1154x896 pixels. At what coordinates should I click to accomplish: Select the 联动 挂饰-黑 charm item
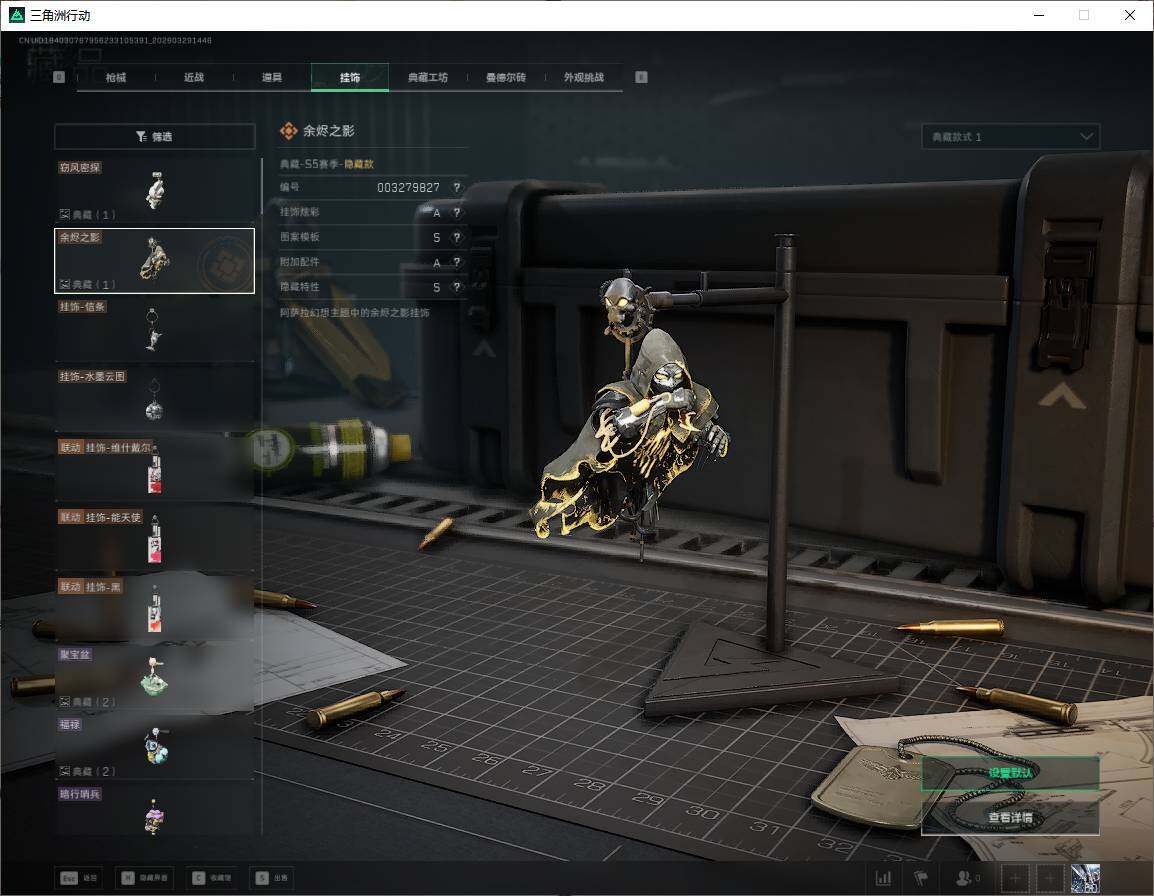click(155, 610)
